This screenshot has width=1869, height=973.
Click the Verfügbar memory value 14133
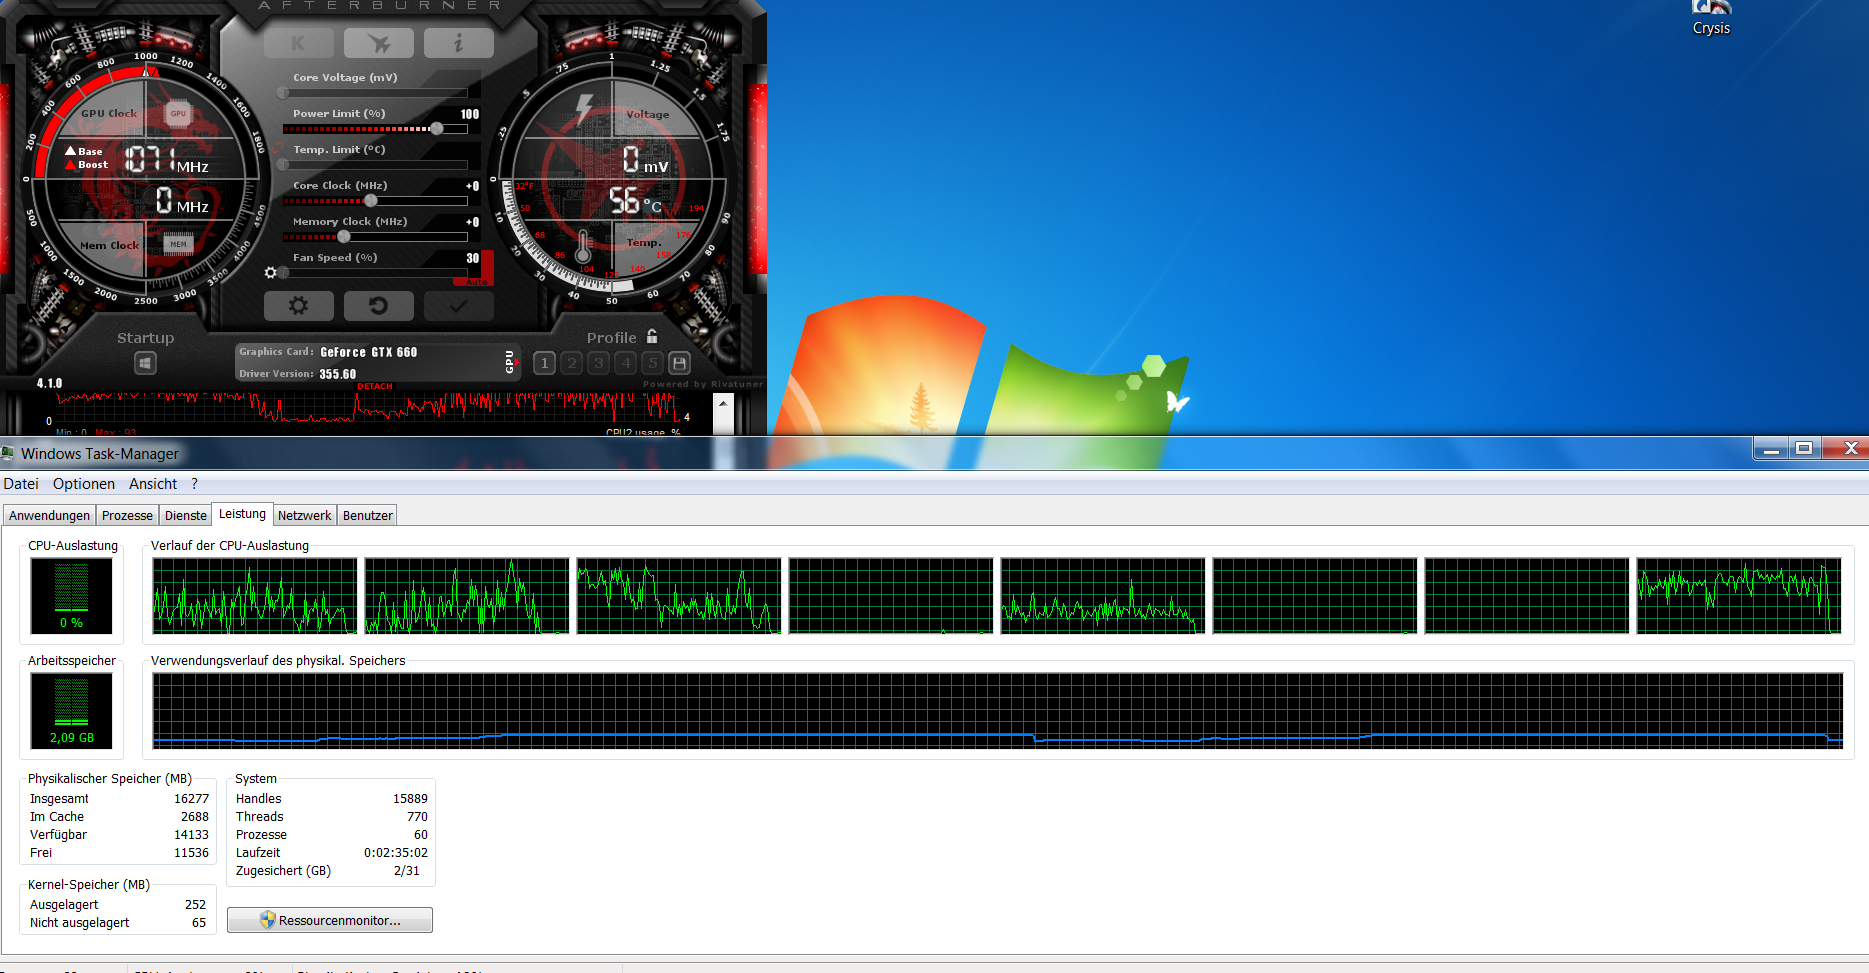click(x=191, y=835)
